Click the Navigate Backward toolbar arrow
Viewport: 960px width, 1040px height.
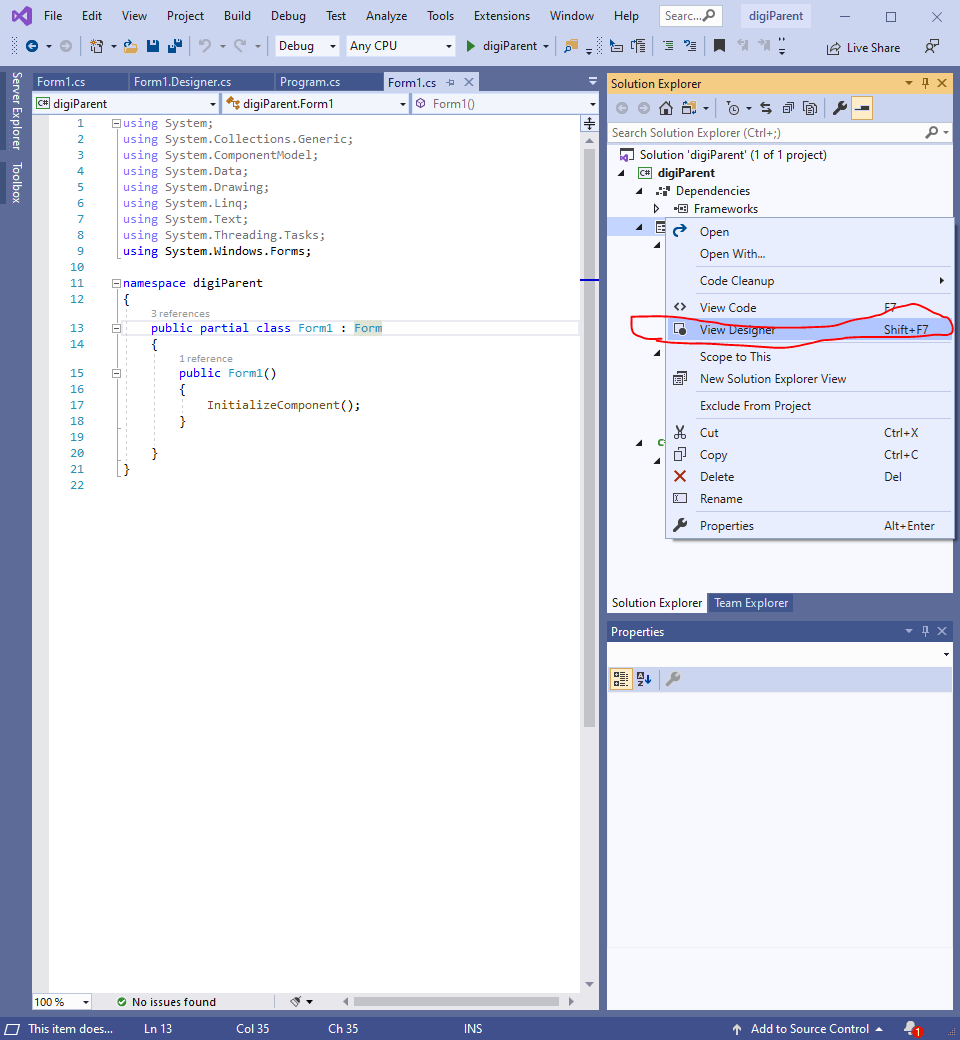pyautogui.click(x=31, y=46)
